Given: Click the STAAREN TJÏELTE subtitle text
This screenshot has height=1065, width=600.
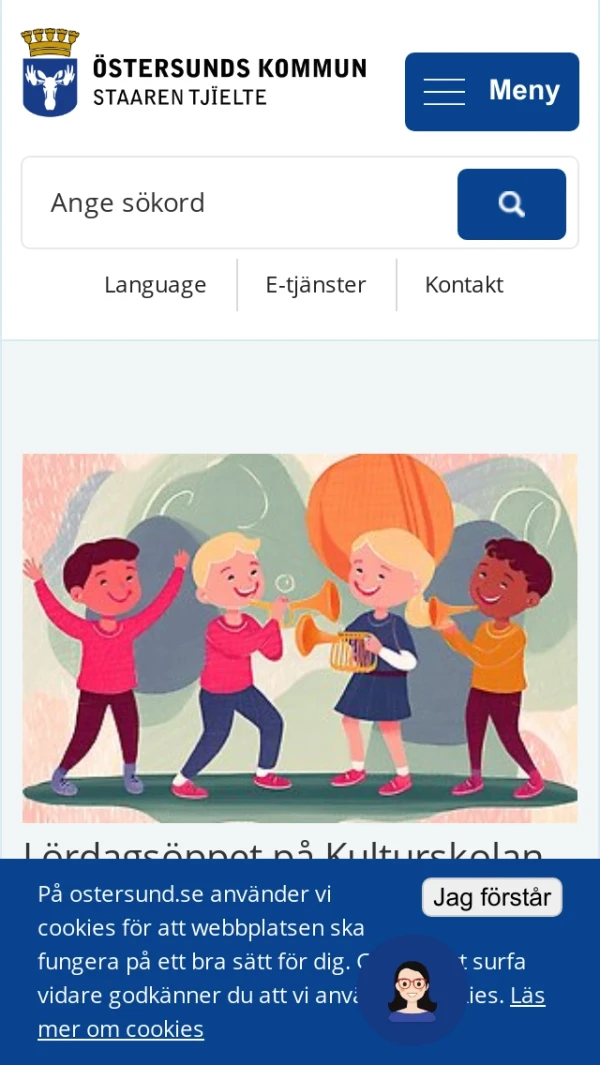Looking at the screenshot, I should pos(179,97).
